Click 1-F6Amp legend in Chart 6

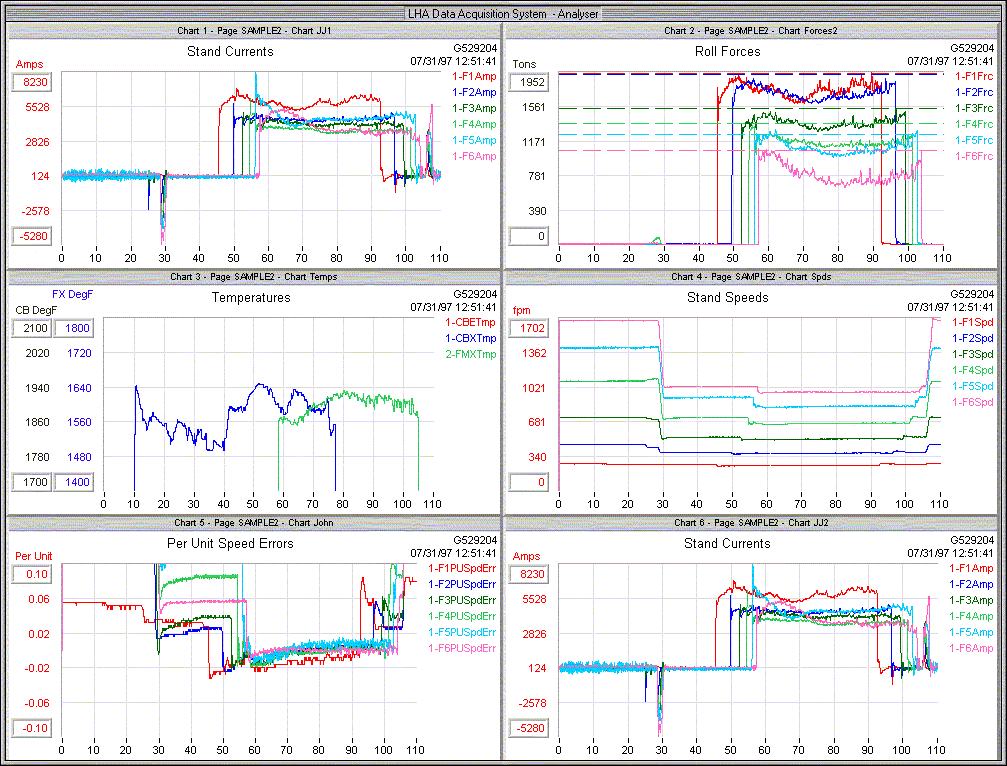(971, 648)
